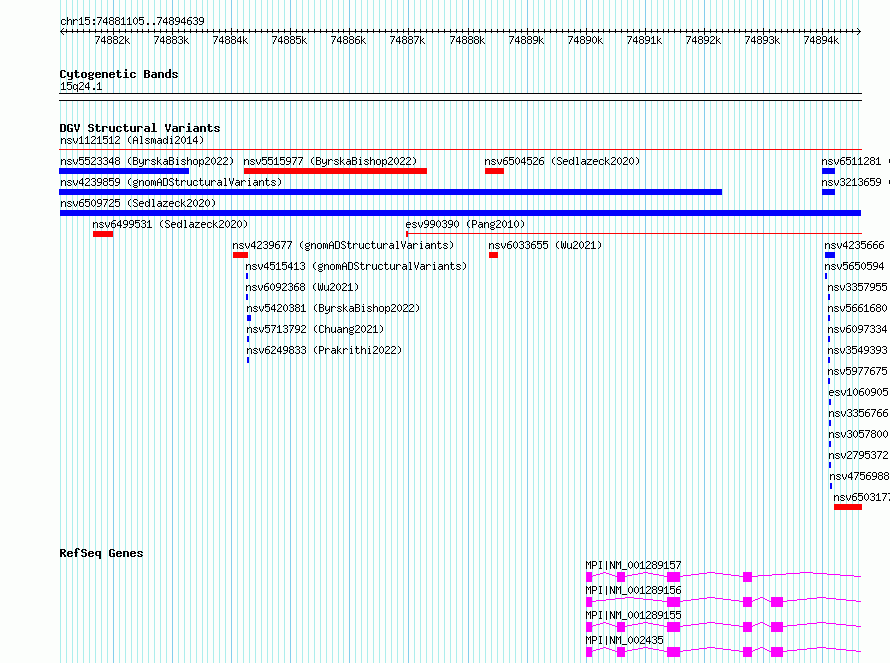Click the 74893k ruler position

(762, 40)
